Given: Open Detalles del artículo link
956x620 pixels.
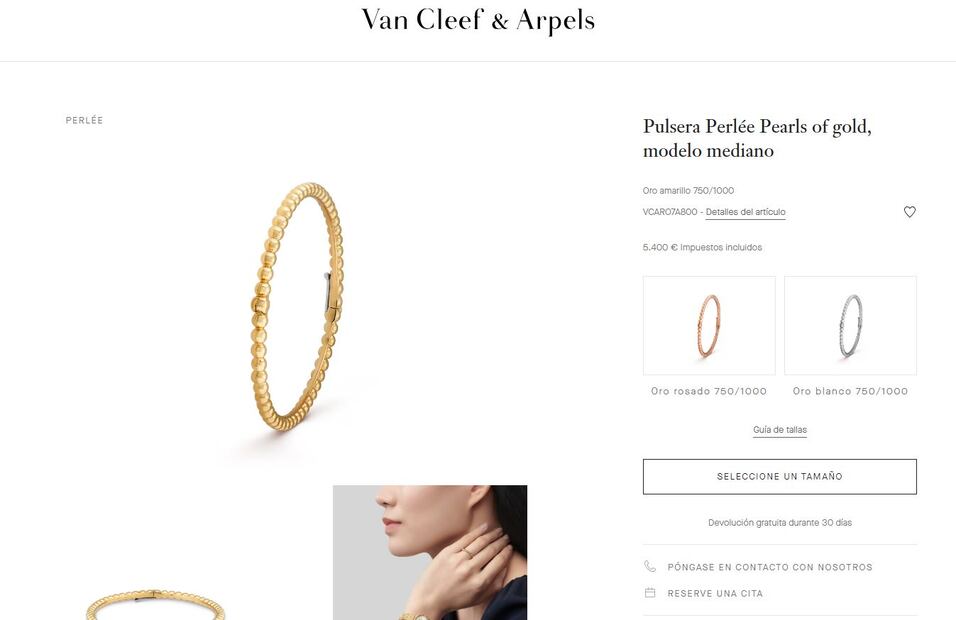Looking at the screenshot, I should point(745,212).
